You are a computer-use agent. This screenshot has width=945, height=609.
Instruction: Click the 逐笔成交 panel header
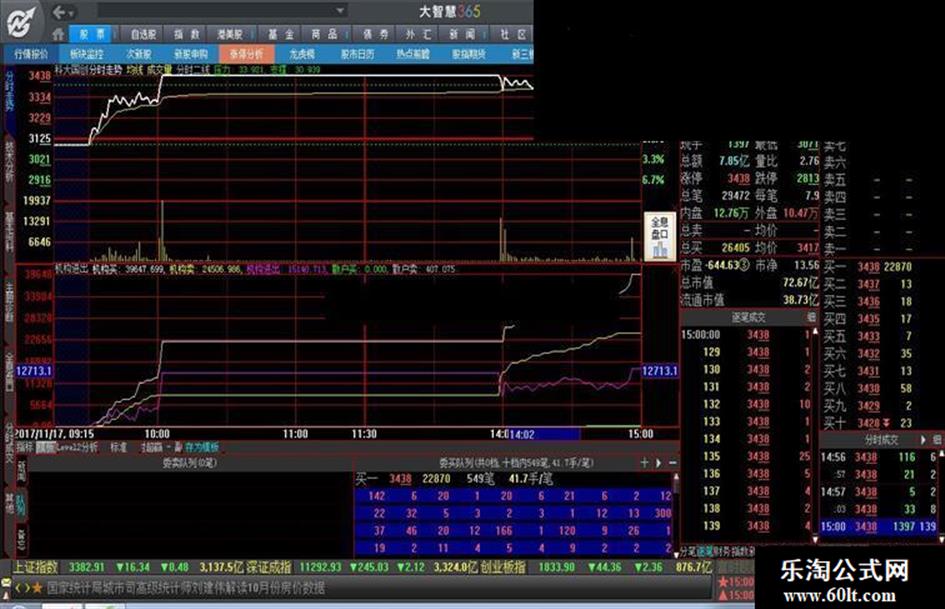[749, 318]
